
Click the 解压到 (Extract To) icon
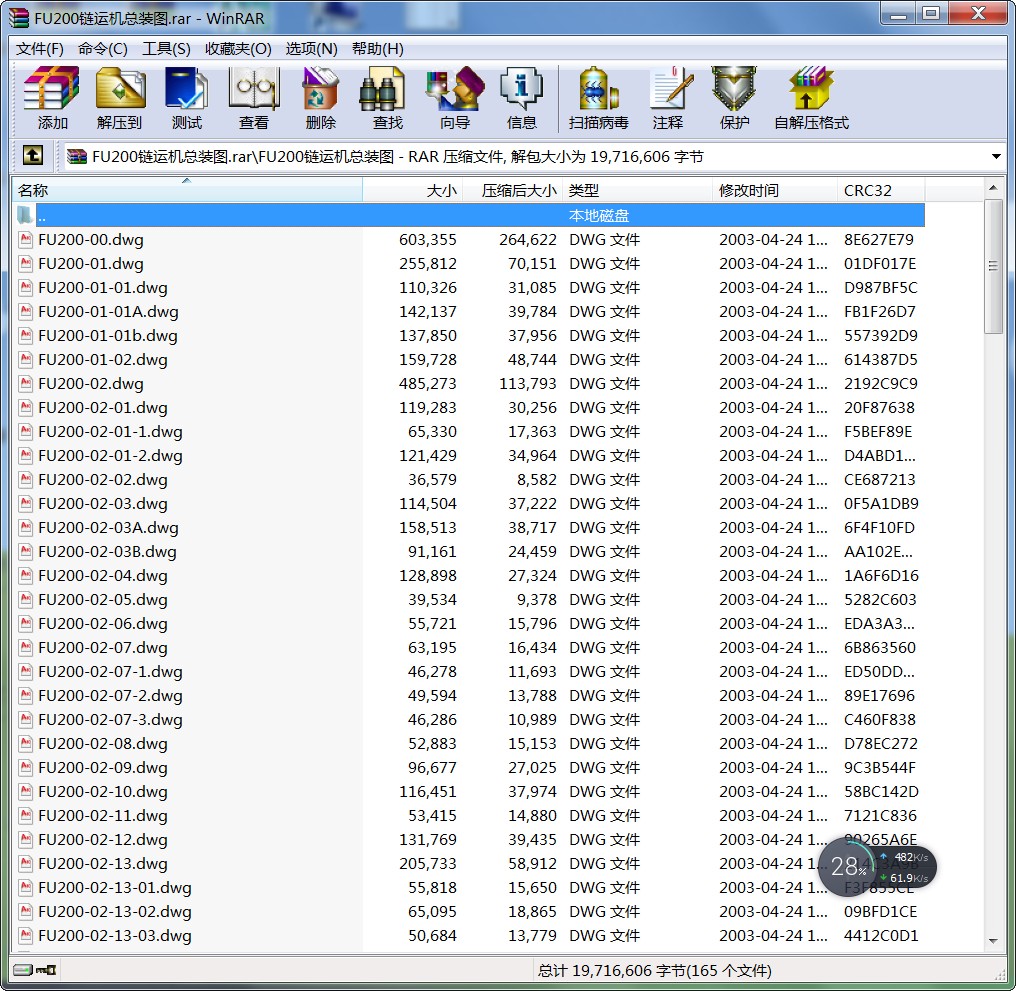click(119, 98)
